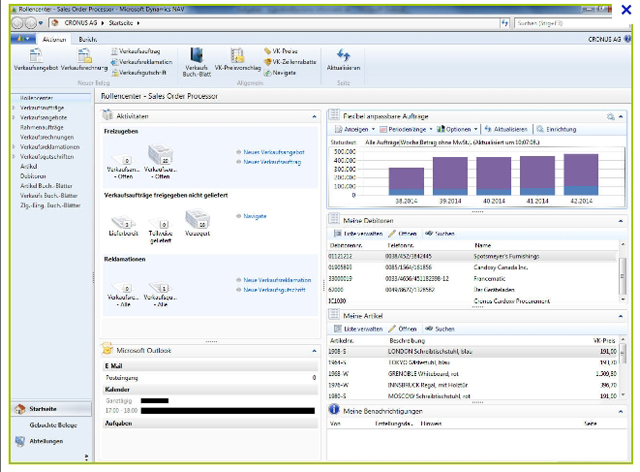Viewport: 640px width, 472px height.
Task: Click Einrichtung in chart toolbar
Action: point(557,129)
